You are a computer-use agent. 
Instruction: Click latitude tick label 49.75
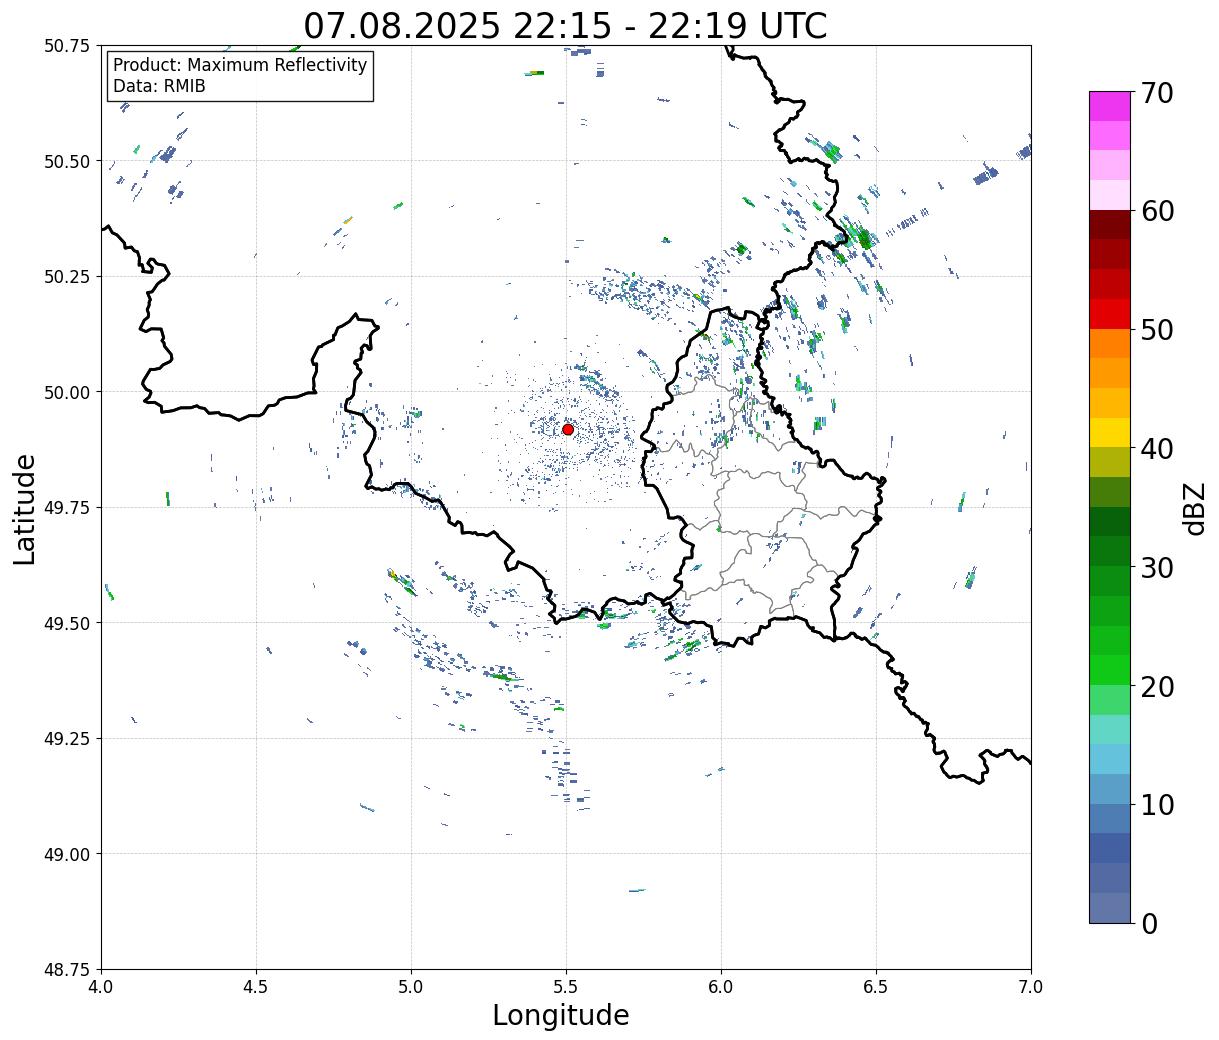click(67, 508)
